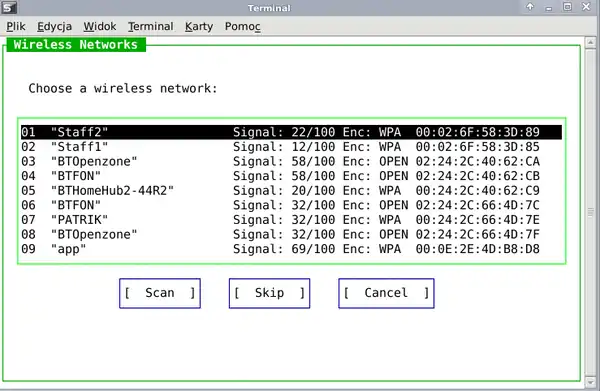Image resolution: width=600 pixels, height=391 pixels.
Task: Choose the "PATRIK" wireless network
Action: pos(291,220)
